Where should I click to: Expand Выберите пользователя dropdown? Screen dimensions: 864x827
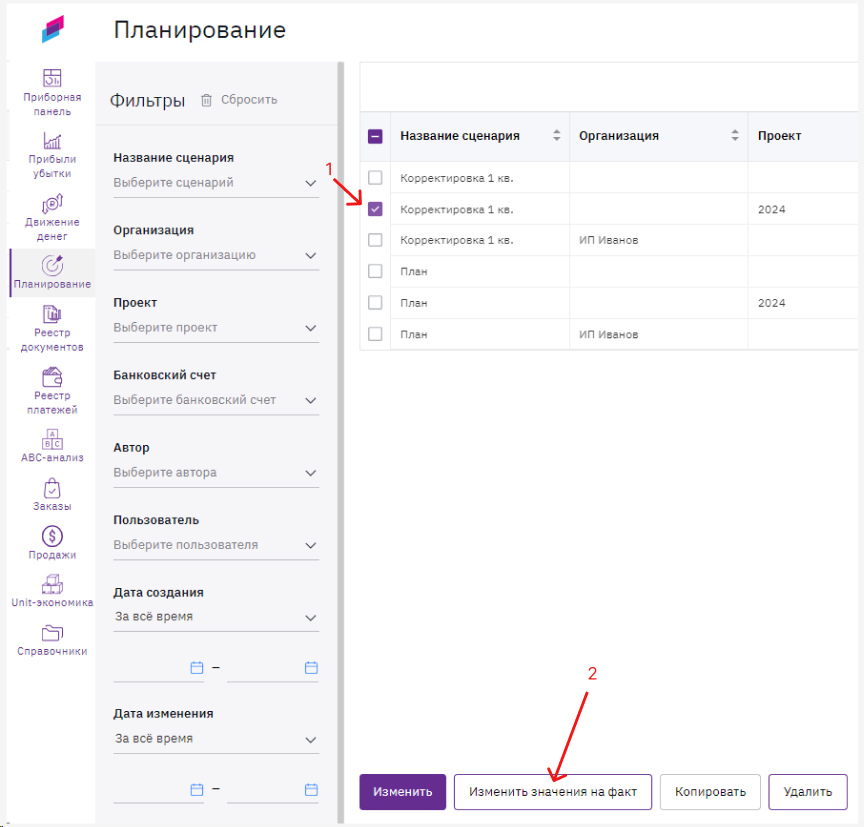216,545
